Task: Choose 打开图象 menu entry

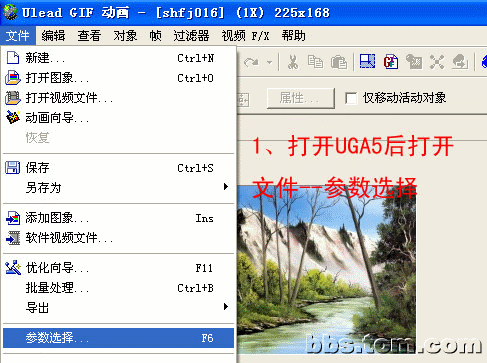Action: pyautogui.click(x=118, y=78)
